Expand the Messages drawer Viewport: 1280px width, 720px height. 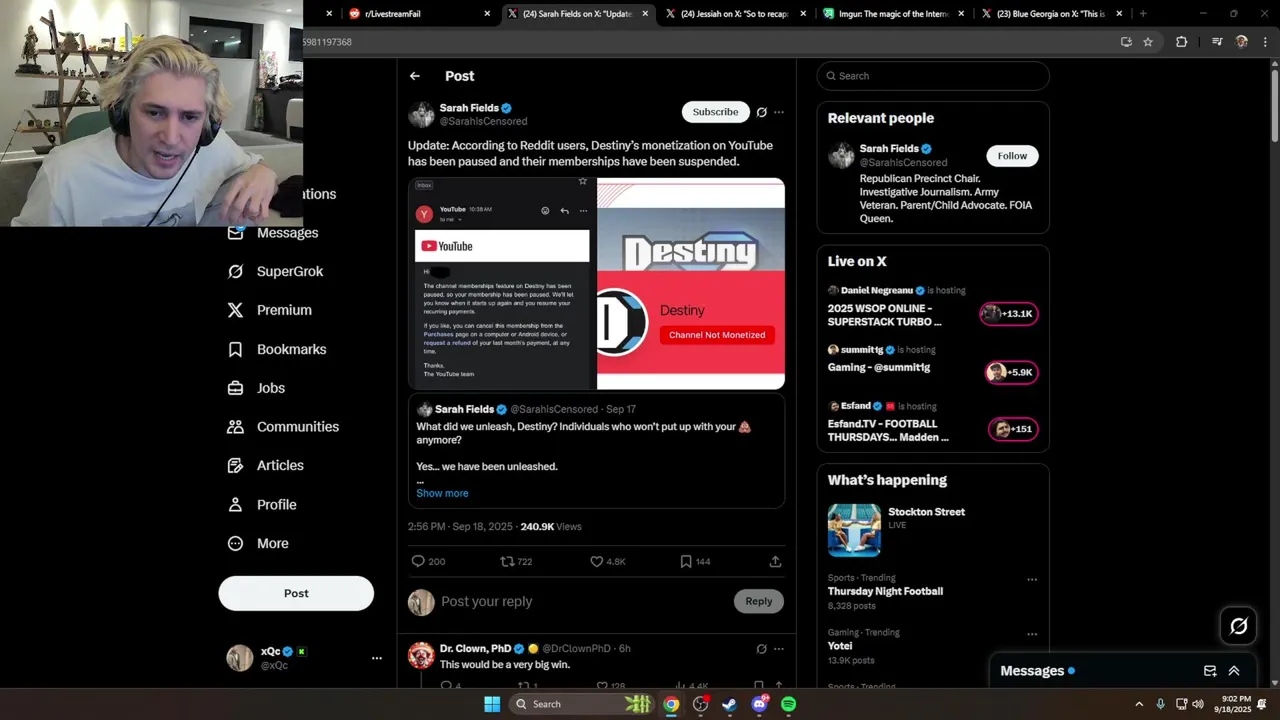(x=1234, y=671)
